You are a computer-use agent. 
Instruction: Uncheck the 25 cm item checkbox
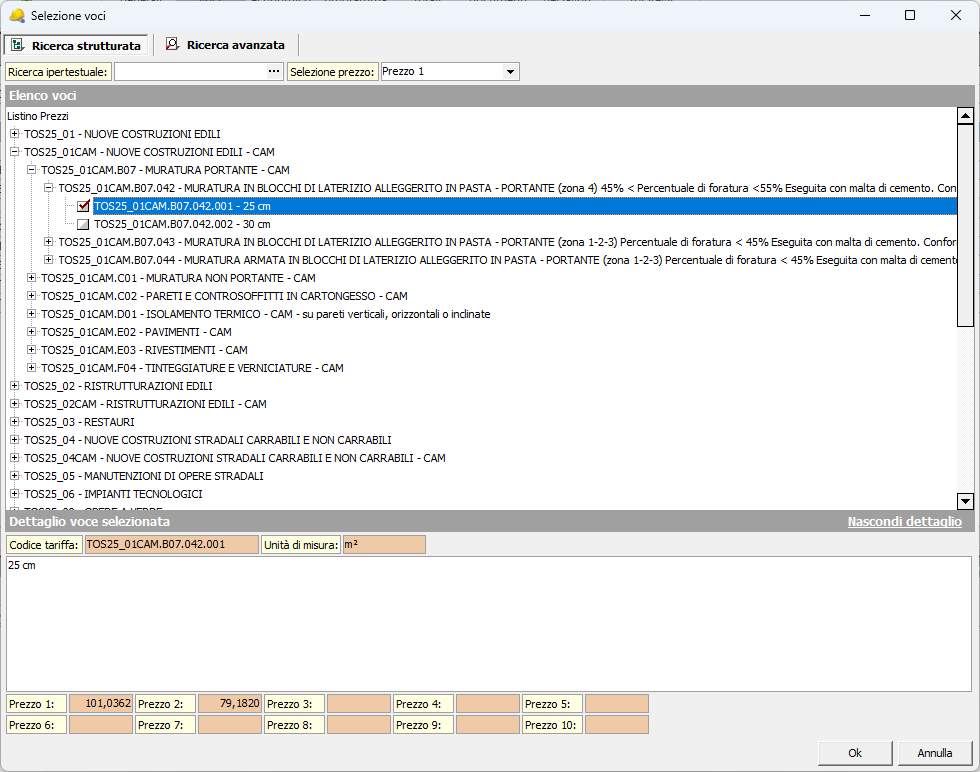pyautogui.click(x=84, y=206)
